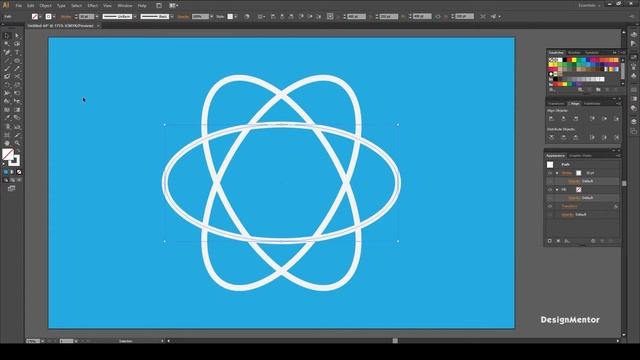
Task: Select the Paintbrush tool
Action: click(7, 69)
